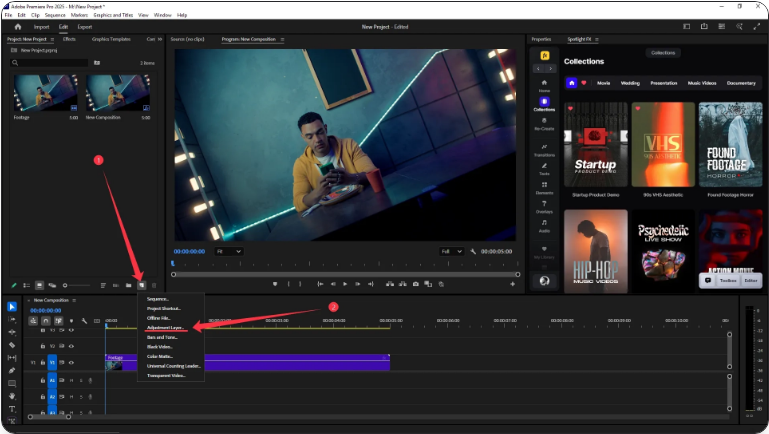The height and width of the screenshot is (434, 769).
Task: Choose Adjustment Layer from the popup menu
Action: point(164,327)
